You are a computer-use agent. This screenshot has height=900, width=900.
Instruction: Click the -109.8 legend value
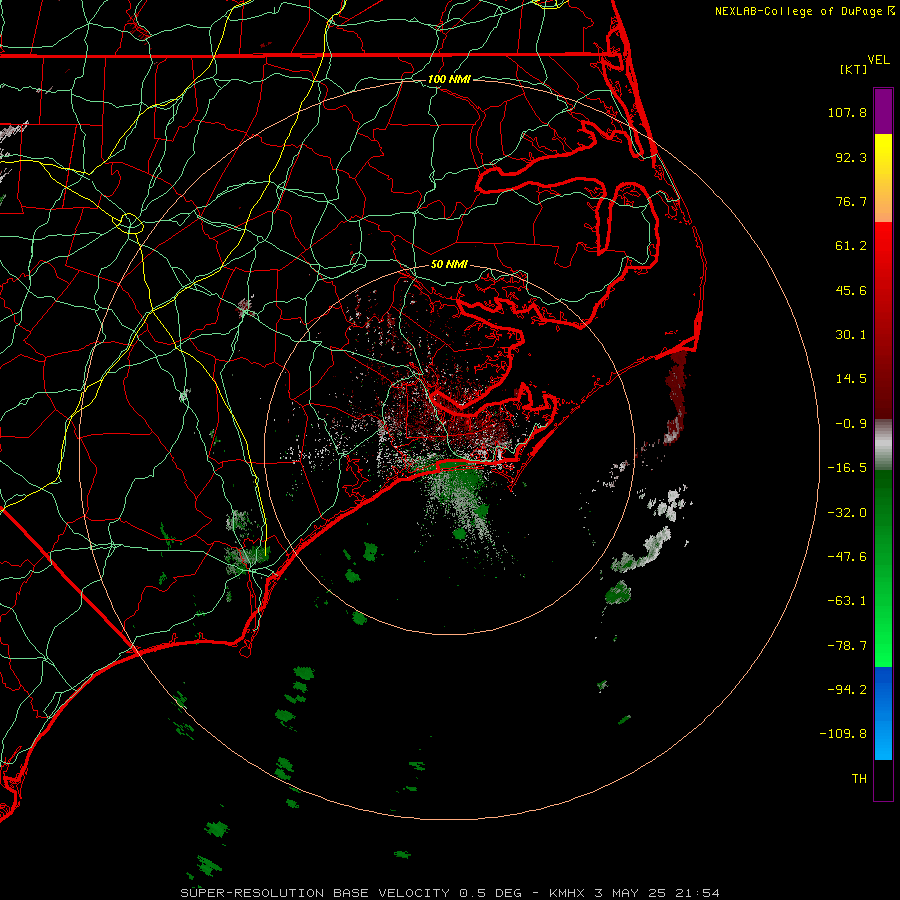coord(843,734)
